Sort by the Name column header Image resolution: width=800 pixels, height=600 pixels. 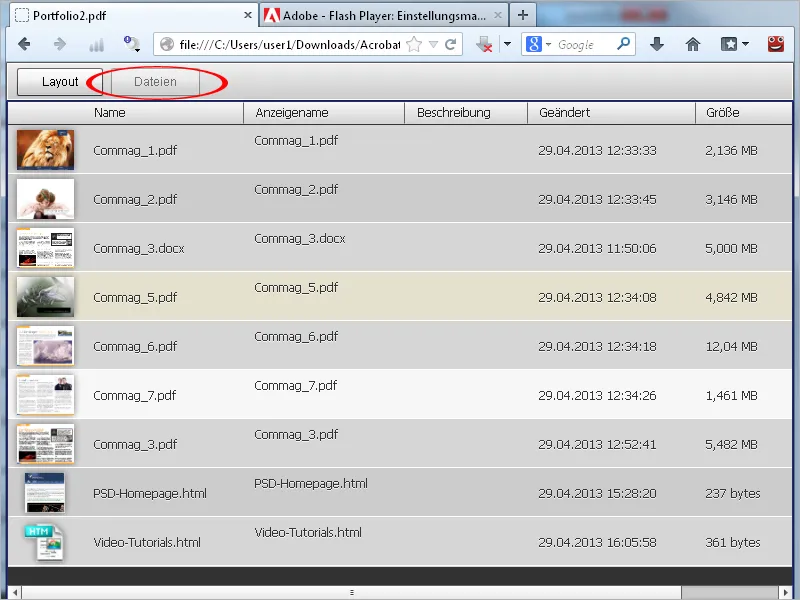126,112
